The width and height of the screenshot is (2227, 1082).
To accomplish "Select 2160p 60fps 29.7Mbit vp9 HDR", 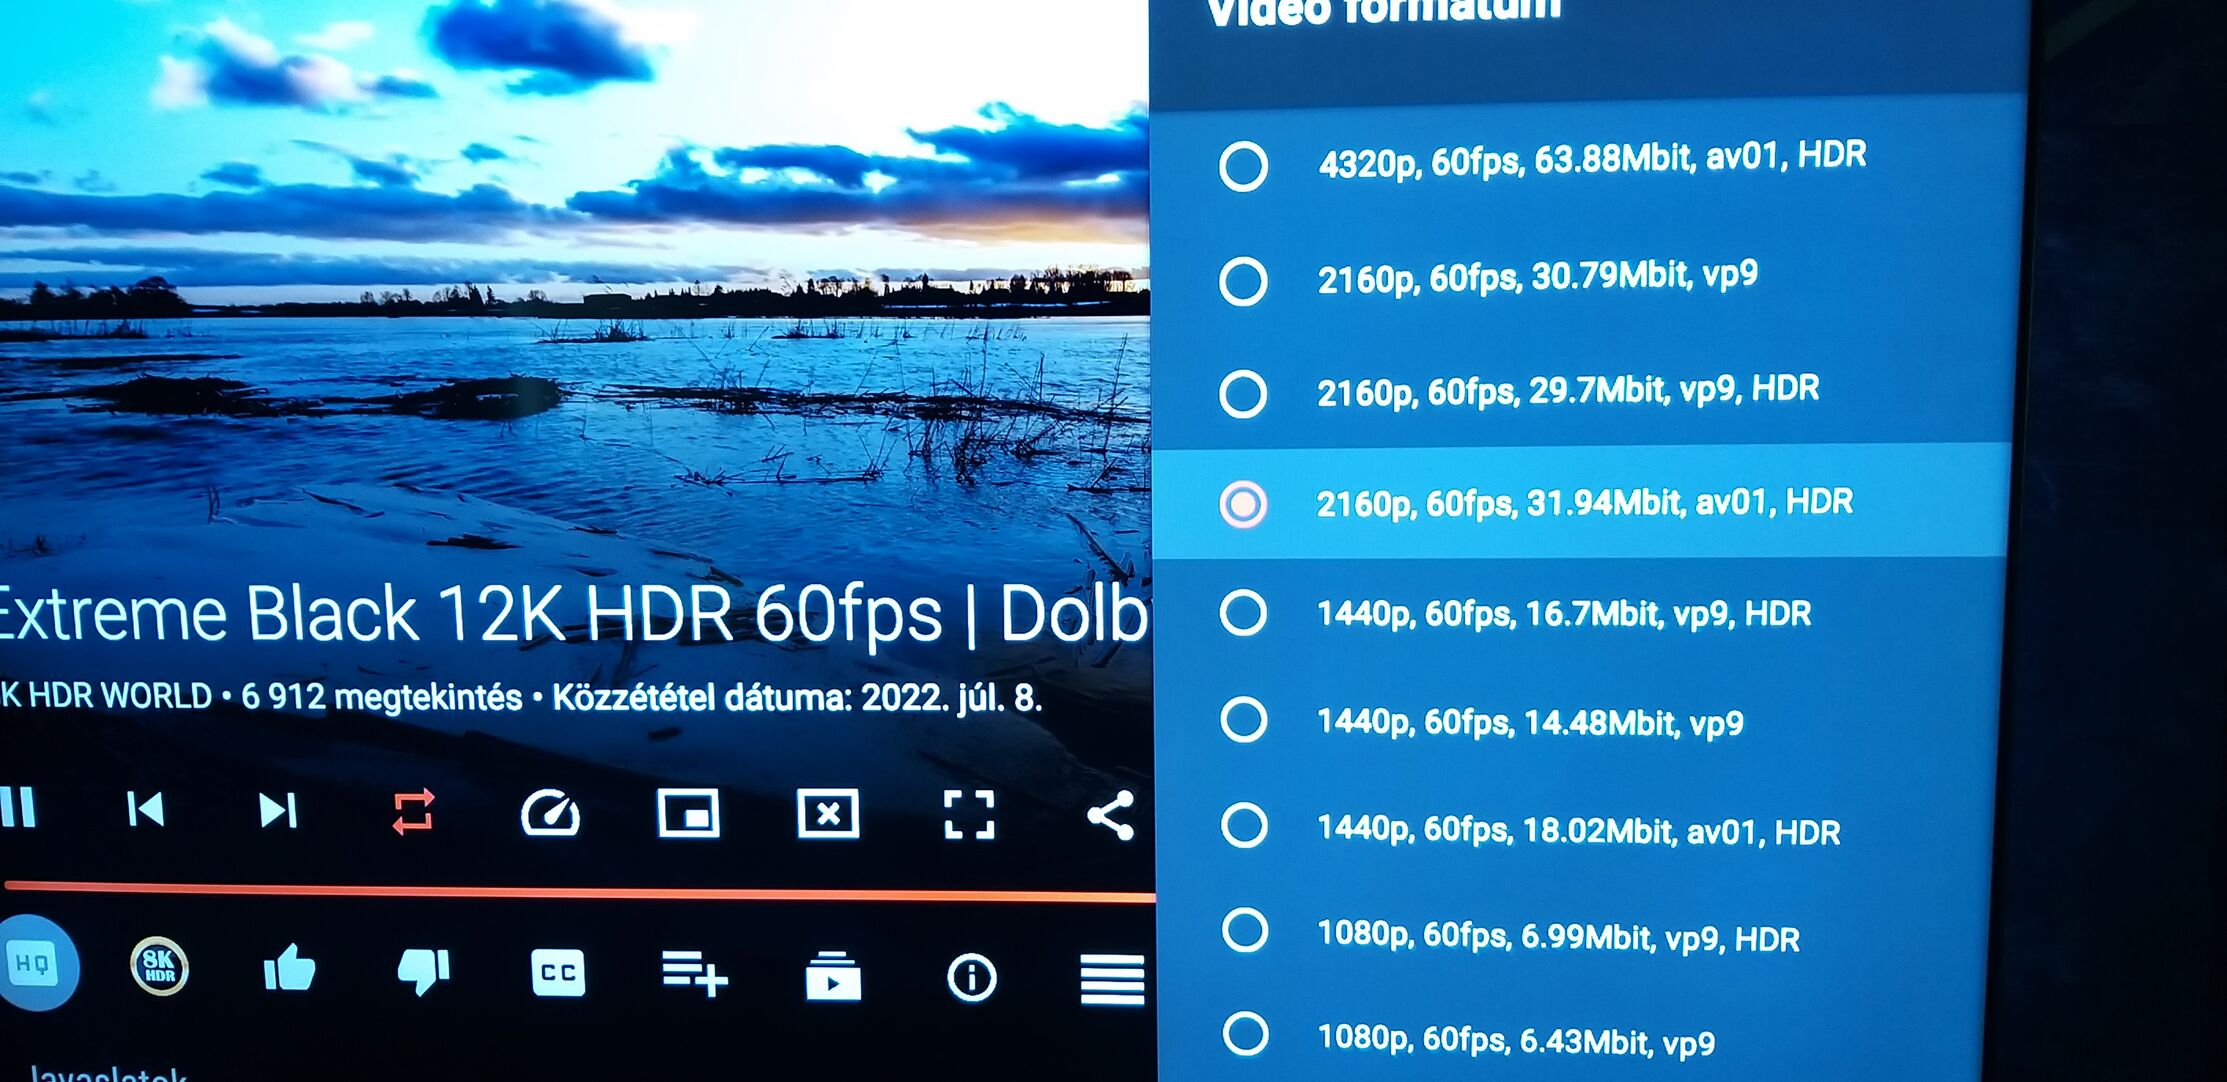I will click(x=1581, y=391).
